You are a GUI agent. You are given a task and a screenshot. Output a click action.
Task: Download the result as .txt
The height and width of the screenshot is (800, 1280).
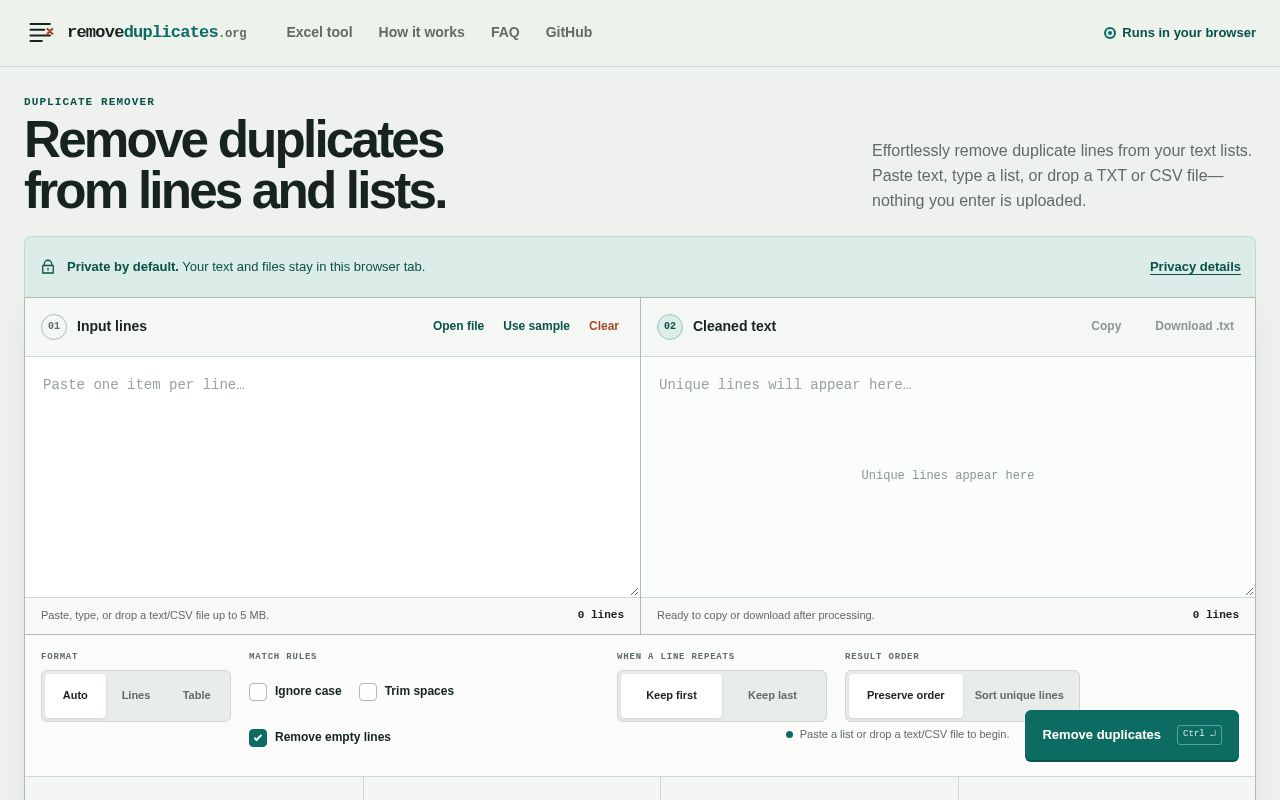(1194, 326)
